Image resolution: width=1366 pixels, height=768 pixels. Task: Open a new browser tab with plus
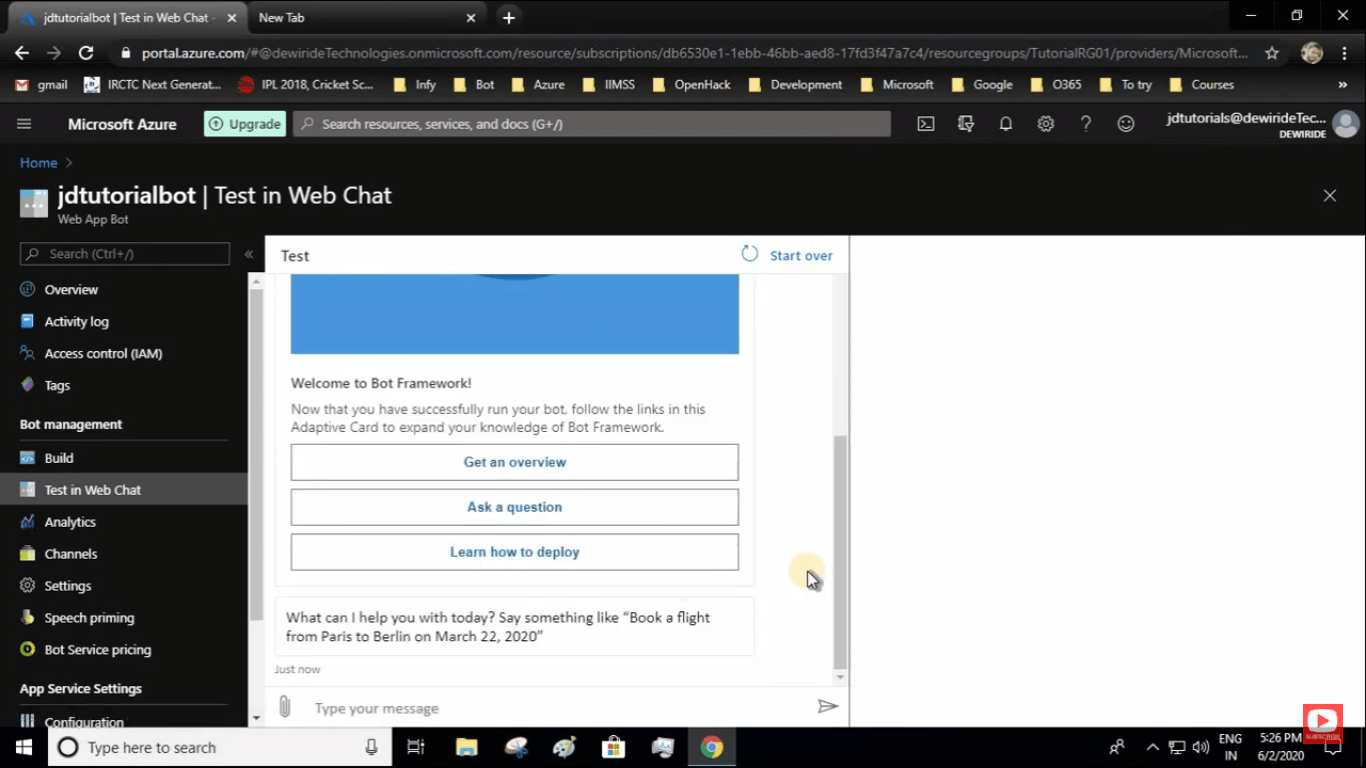509,18
